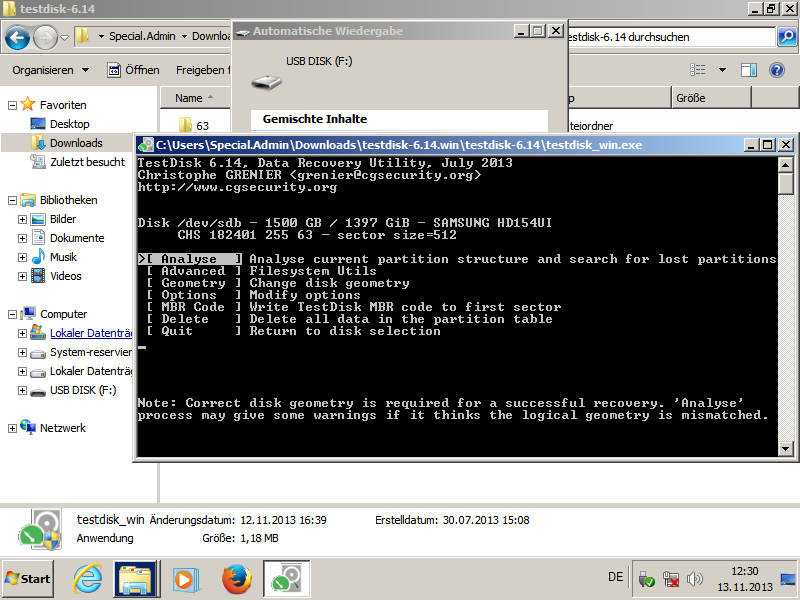Click the Videos filmstrip icon

[38, 276]
